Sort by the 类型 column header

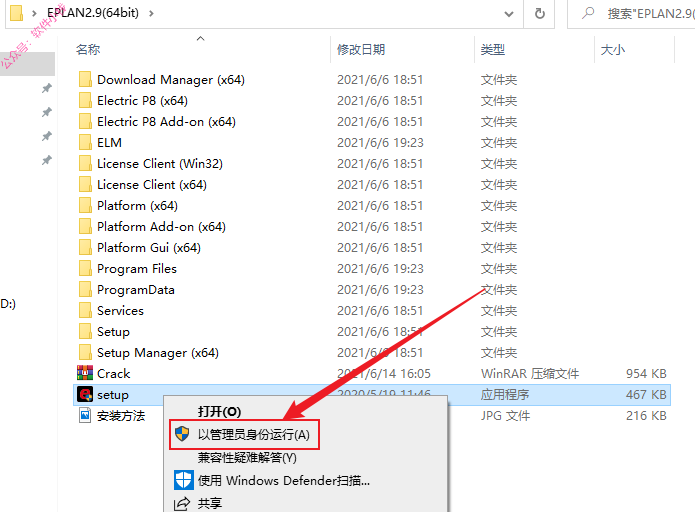pos(493,49)
